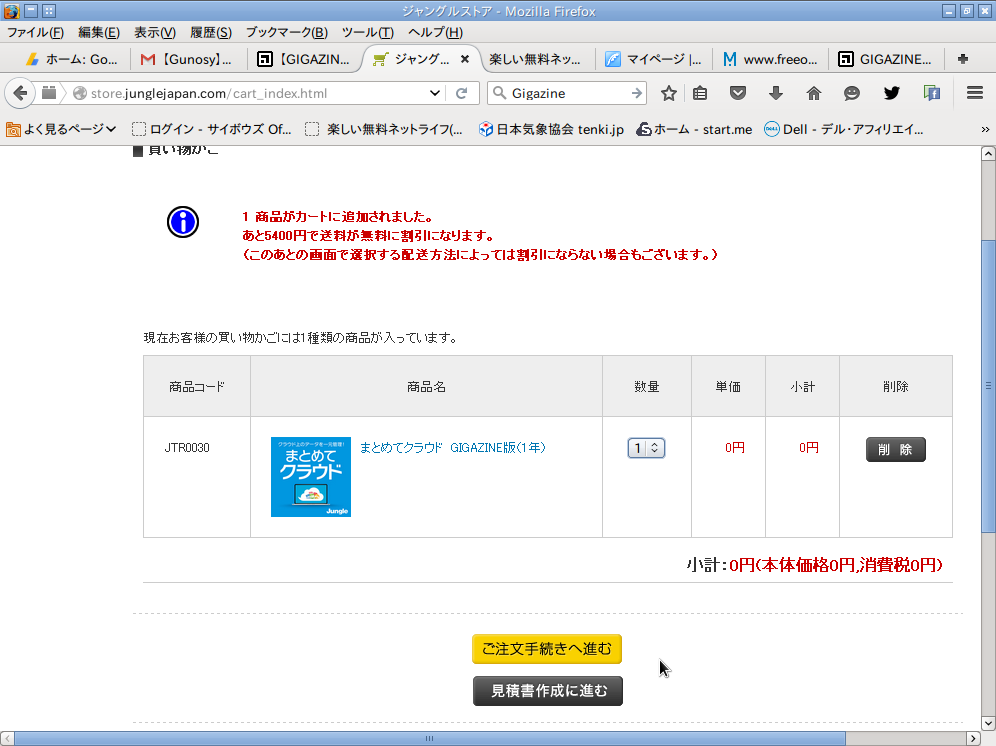Open the URL history dropdown arrow

434,93
